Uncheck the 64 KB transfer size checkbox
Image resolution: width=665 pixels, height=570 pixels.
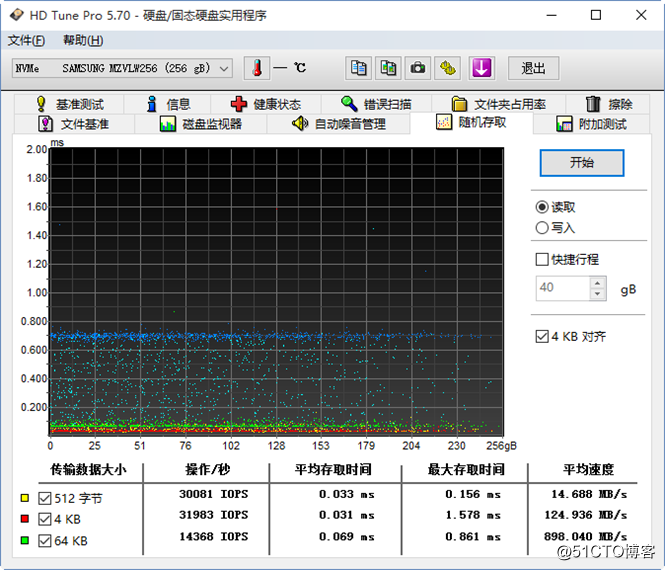coord(45,541)
